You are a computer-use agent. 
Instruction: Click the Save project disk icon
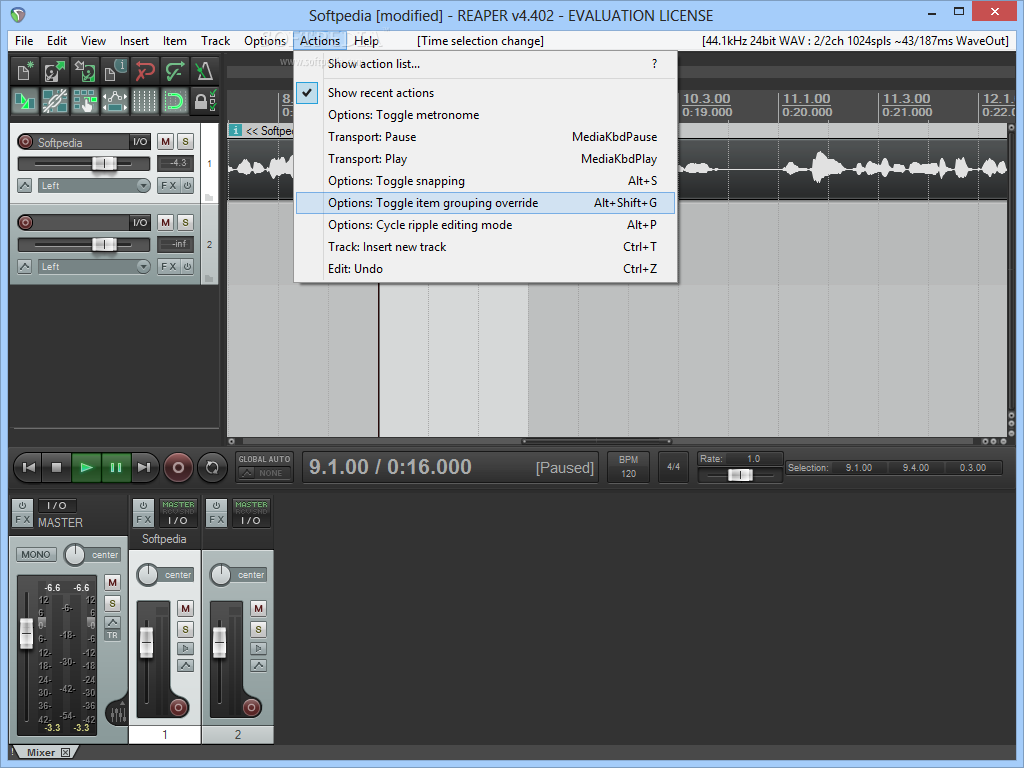pos(85,71)
